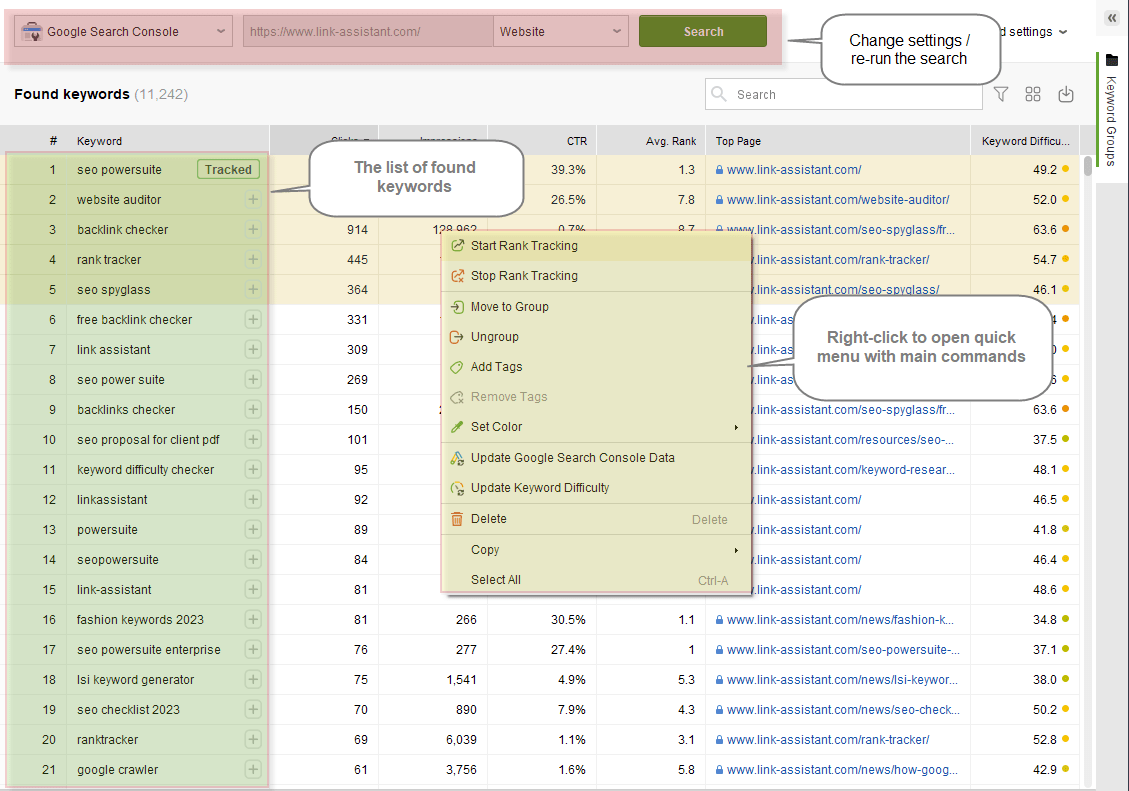Image resolution: width=1129 pixels, height=791 pixels.
Task: Click the URL field with link-assistant.com
Action: tap(368, 32)
